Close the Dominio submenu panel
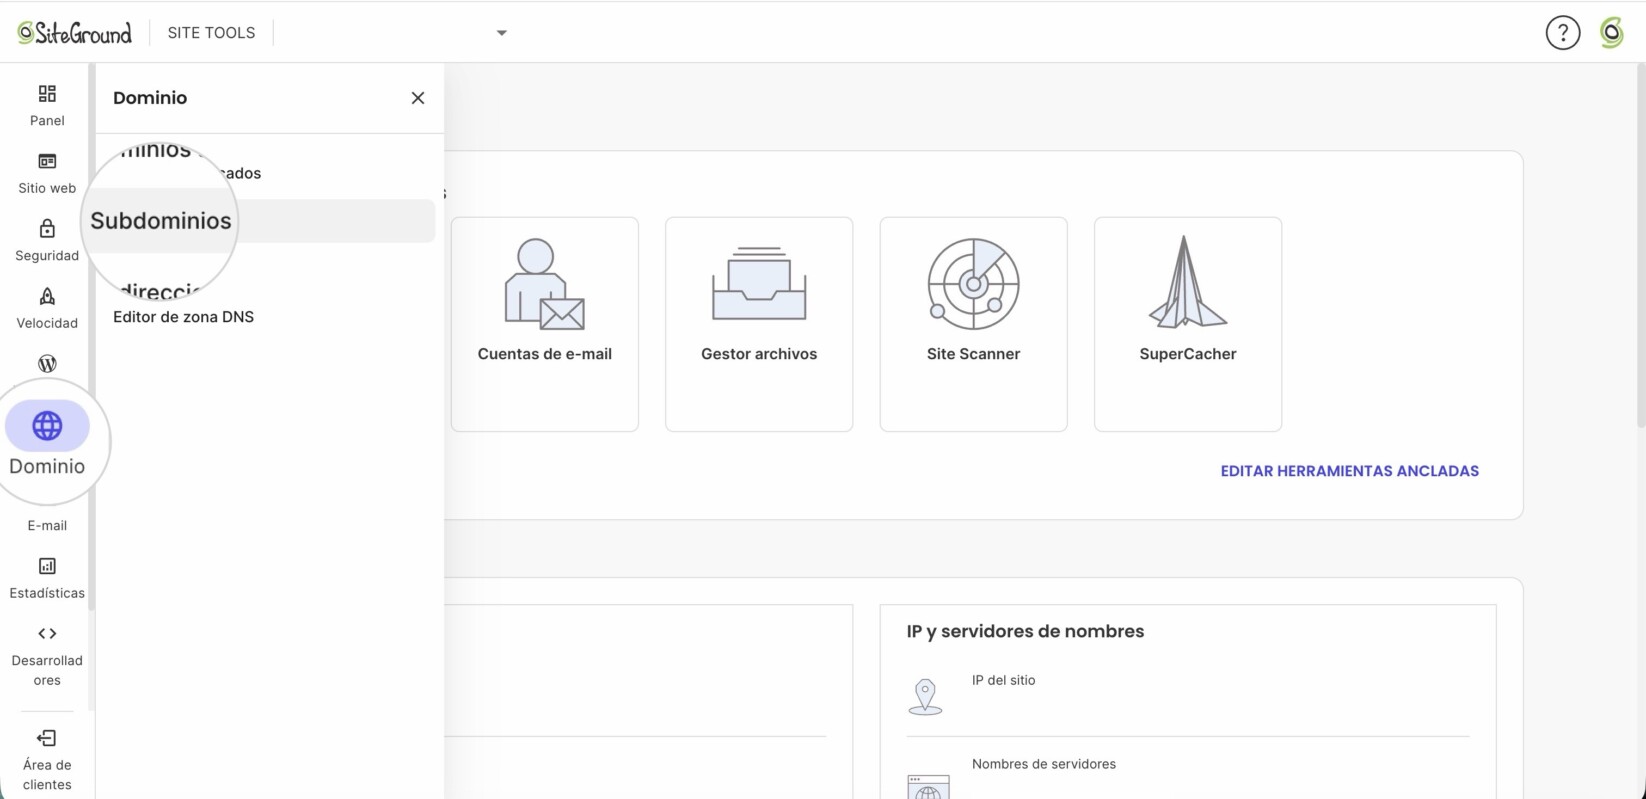This screenshot has width=1646, height=799. 418,98
